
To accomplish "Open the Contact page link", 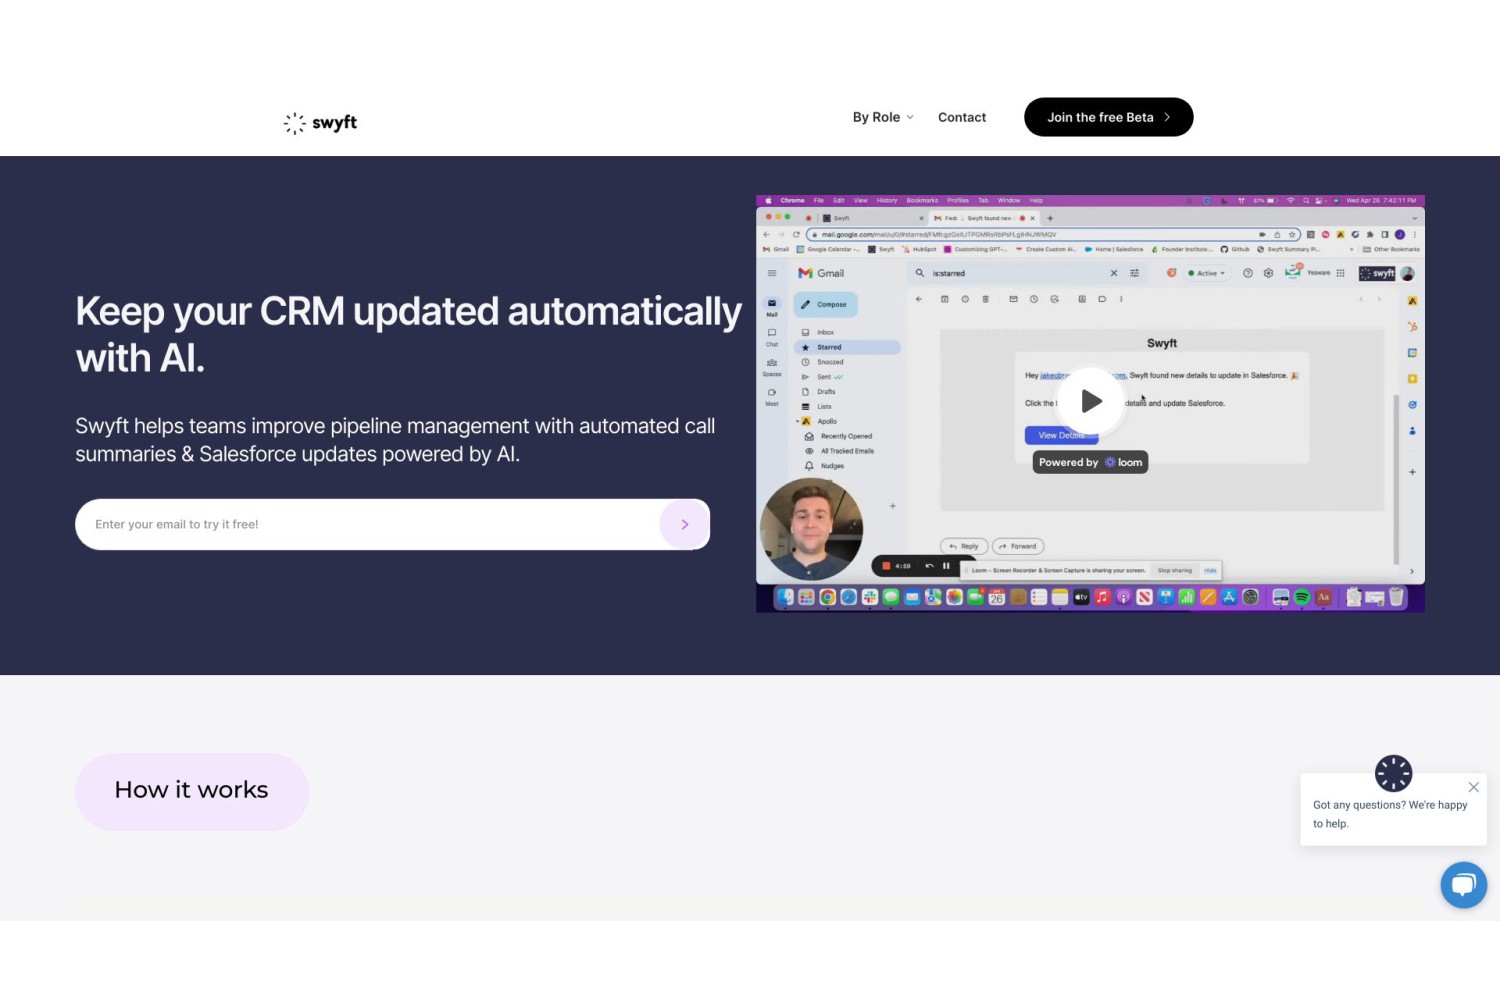I will 962,117.
